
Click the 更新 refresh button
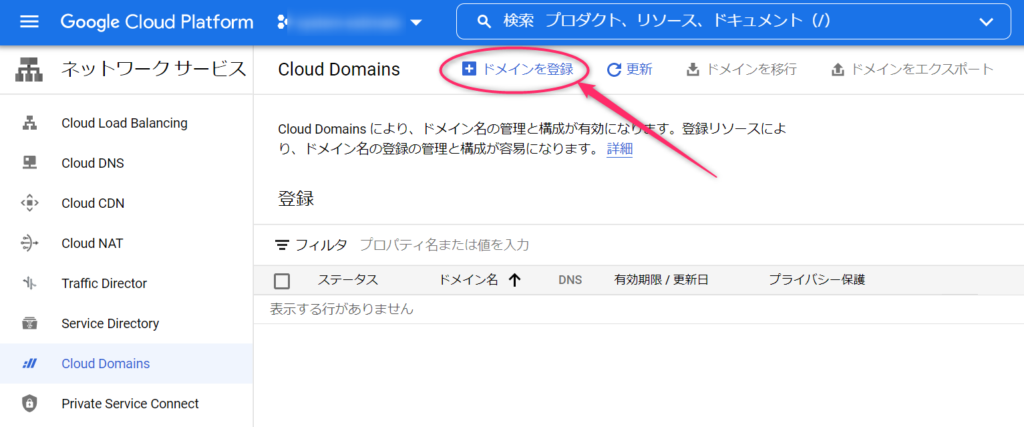(630, 69)
